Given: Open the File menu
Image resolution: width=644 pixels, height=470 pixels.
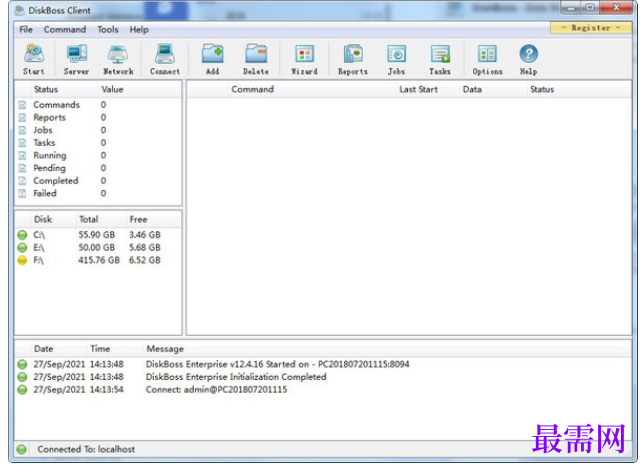Looking at the screenshot, I should tap(26, 30).
